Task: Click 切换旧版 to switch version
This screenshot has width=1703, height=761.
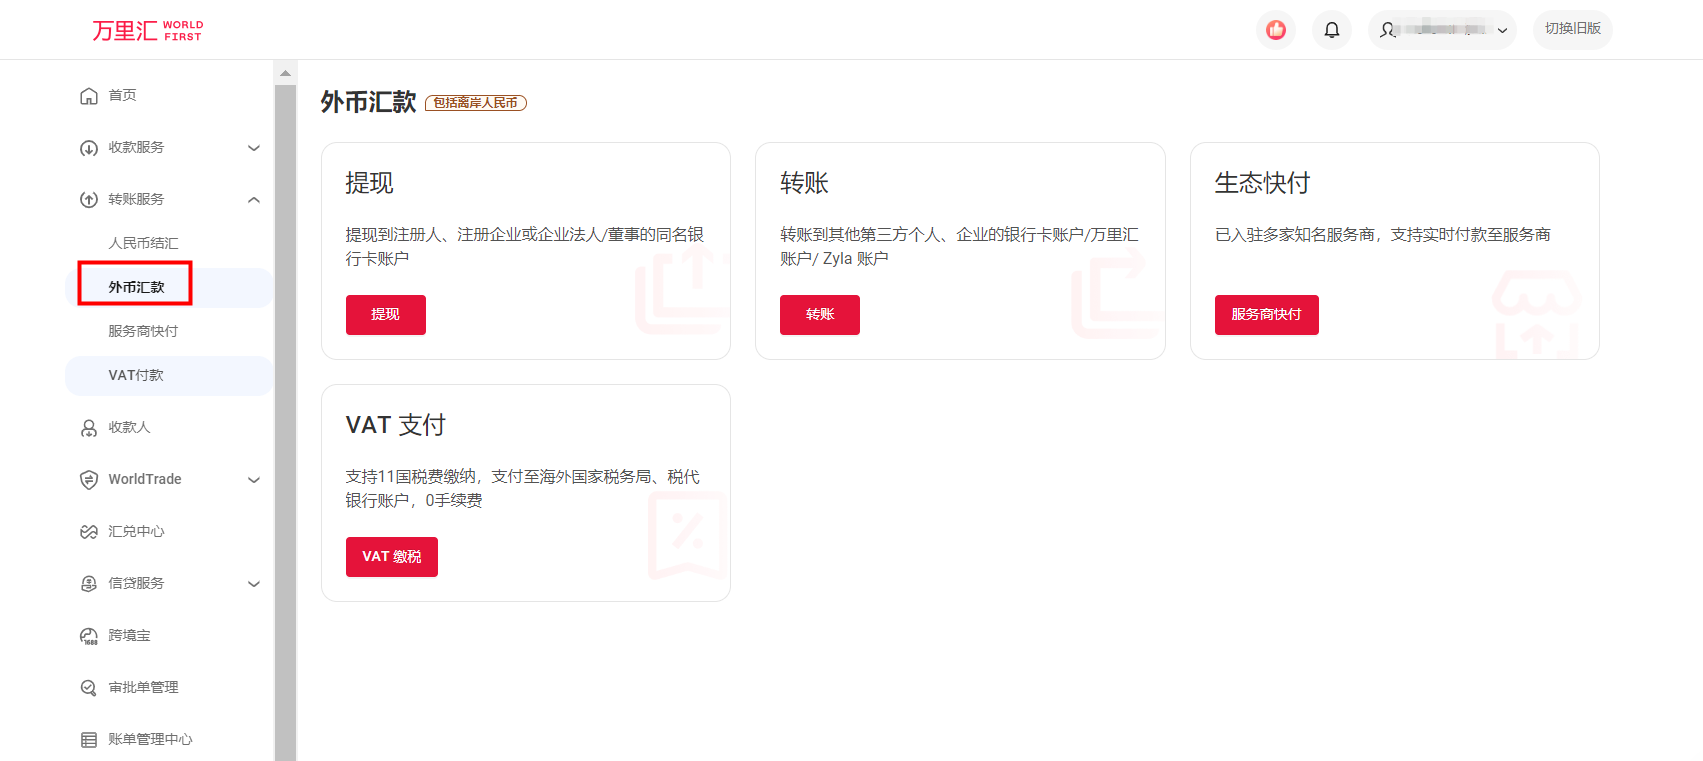Action: pos(1573,29)
